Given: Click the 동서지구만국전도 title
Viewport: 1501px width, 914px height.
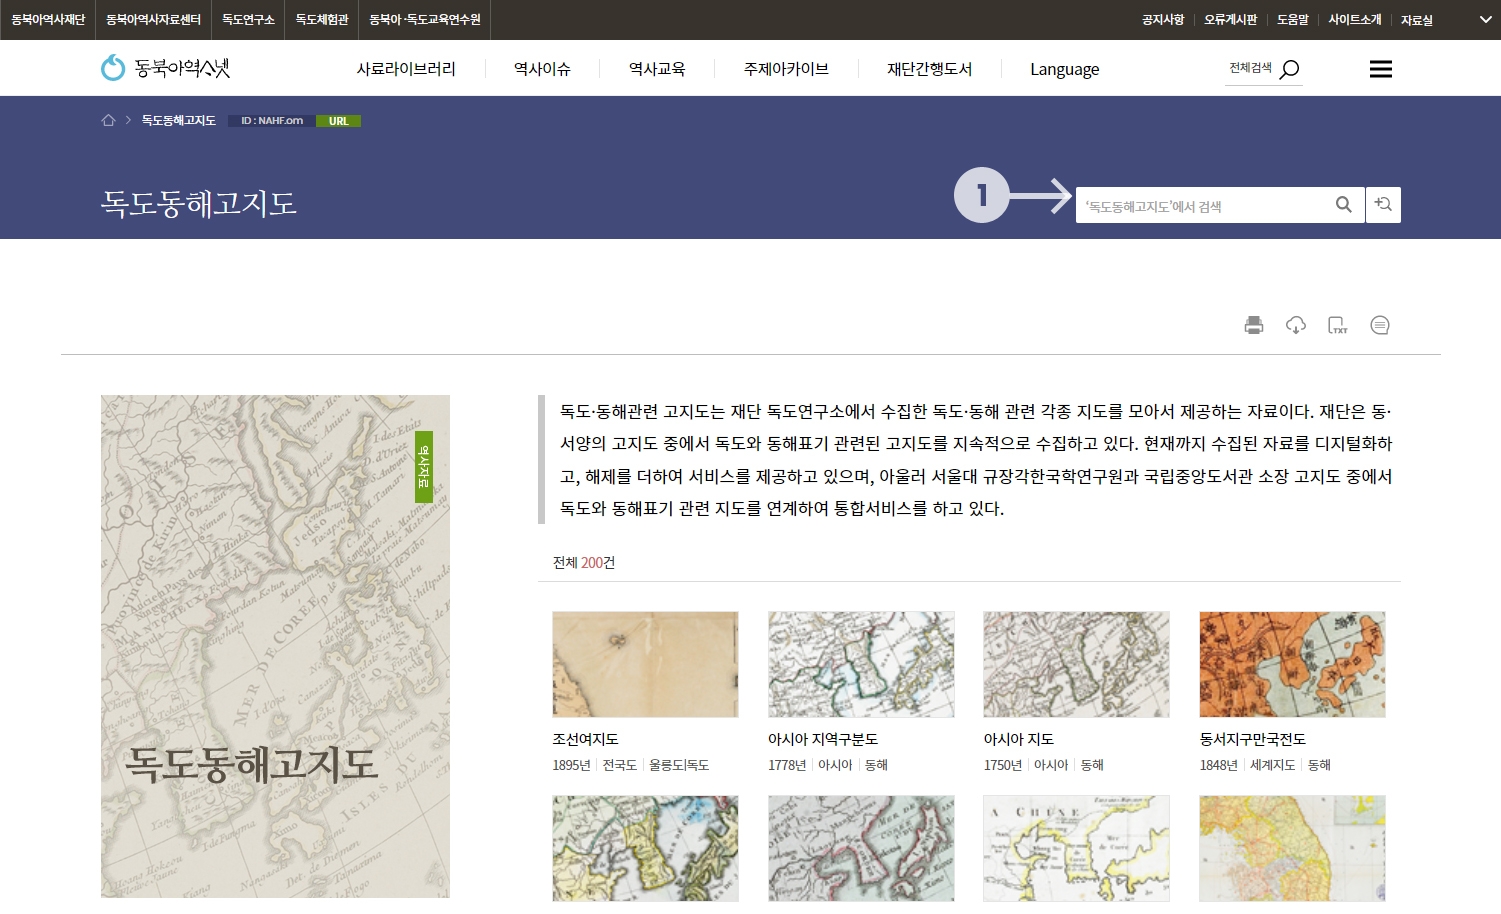Looking at the screenshot, I should (1253, 739).
